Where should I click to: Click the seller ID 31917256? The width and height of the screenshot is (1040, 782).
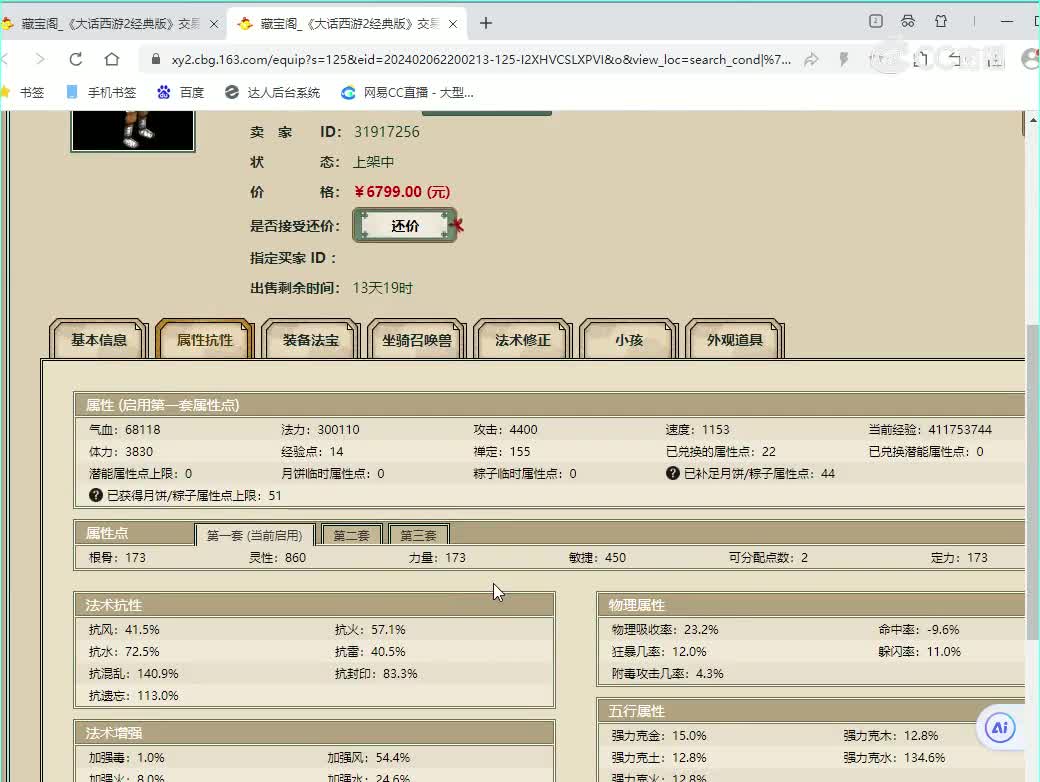[x=387, y=131]
